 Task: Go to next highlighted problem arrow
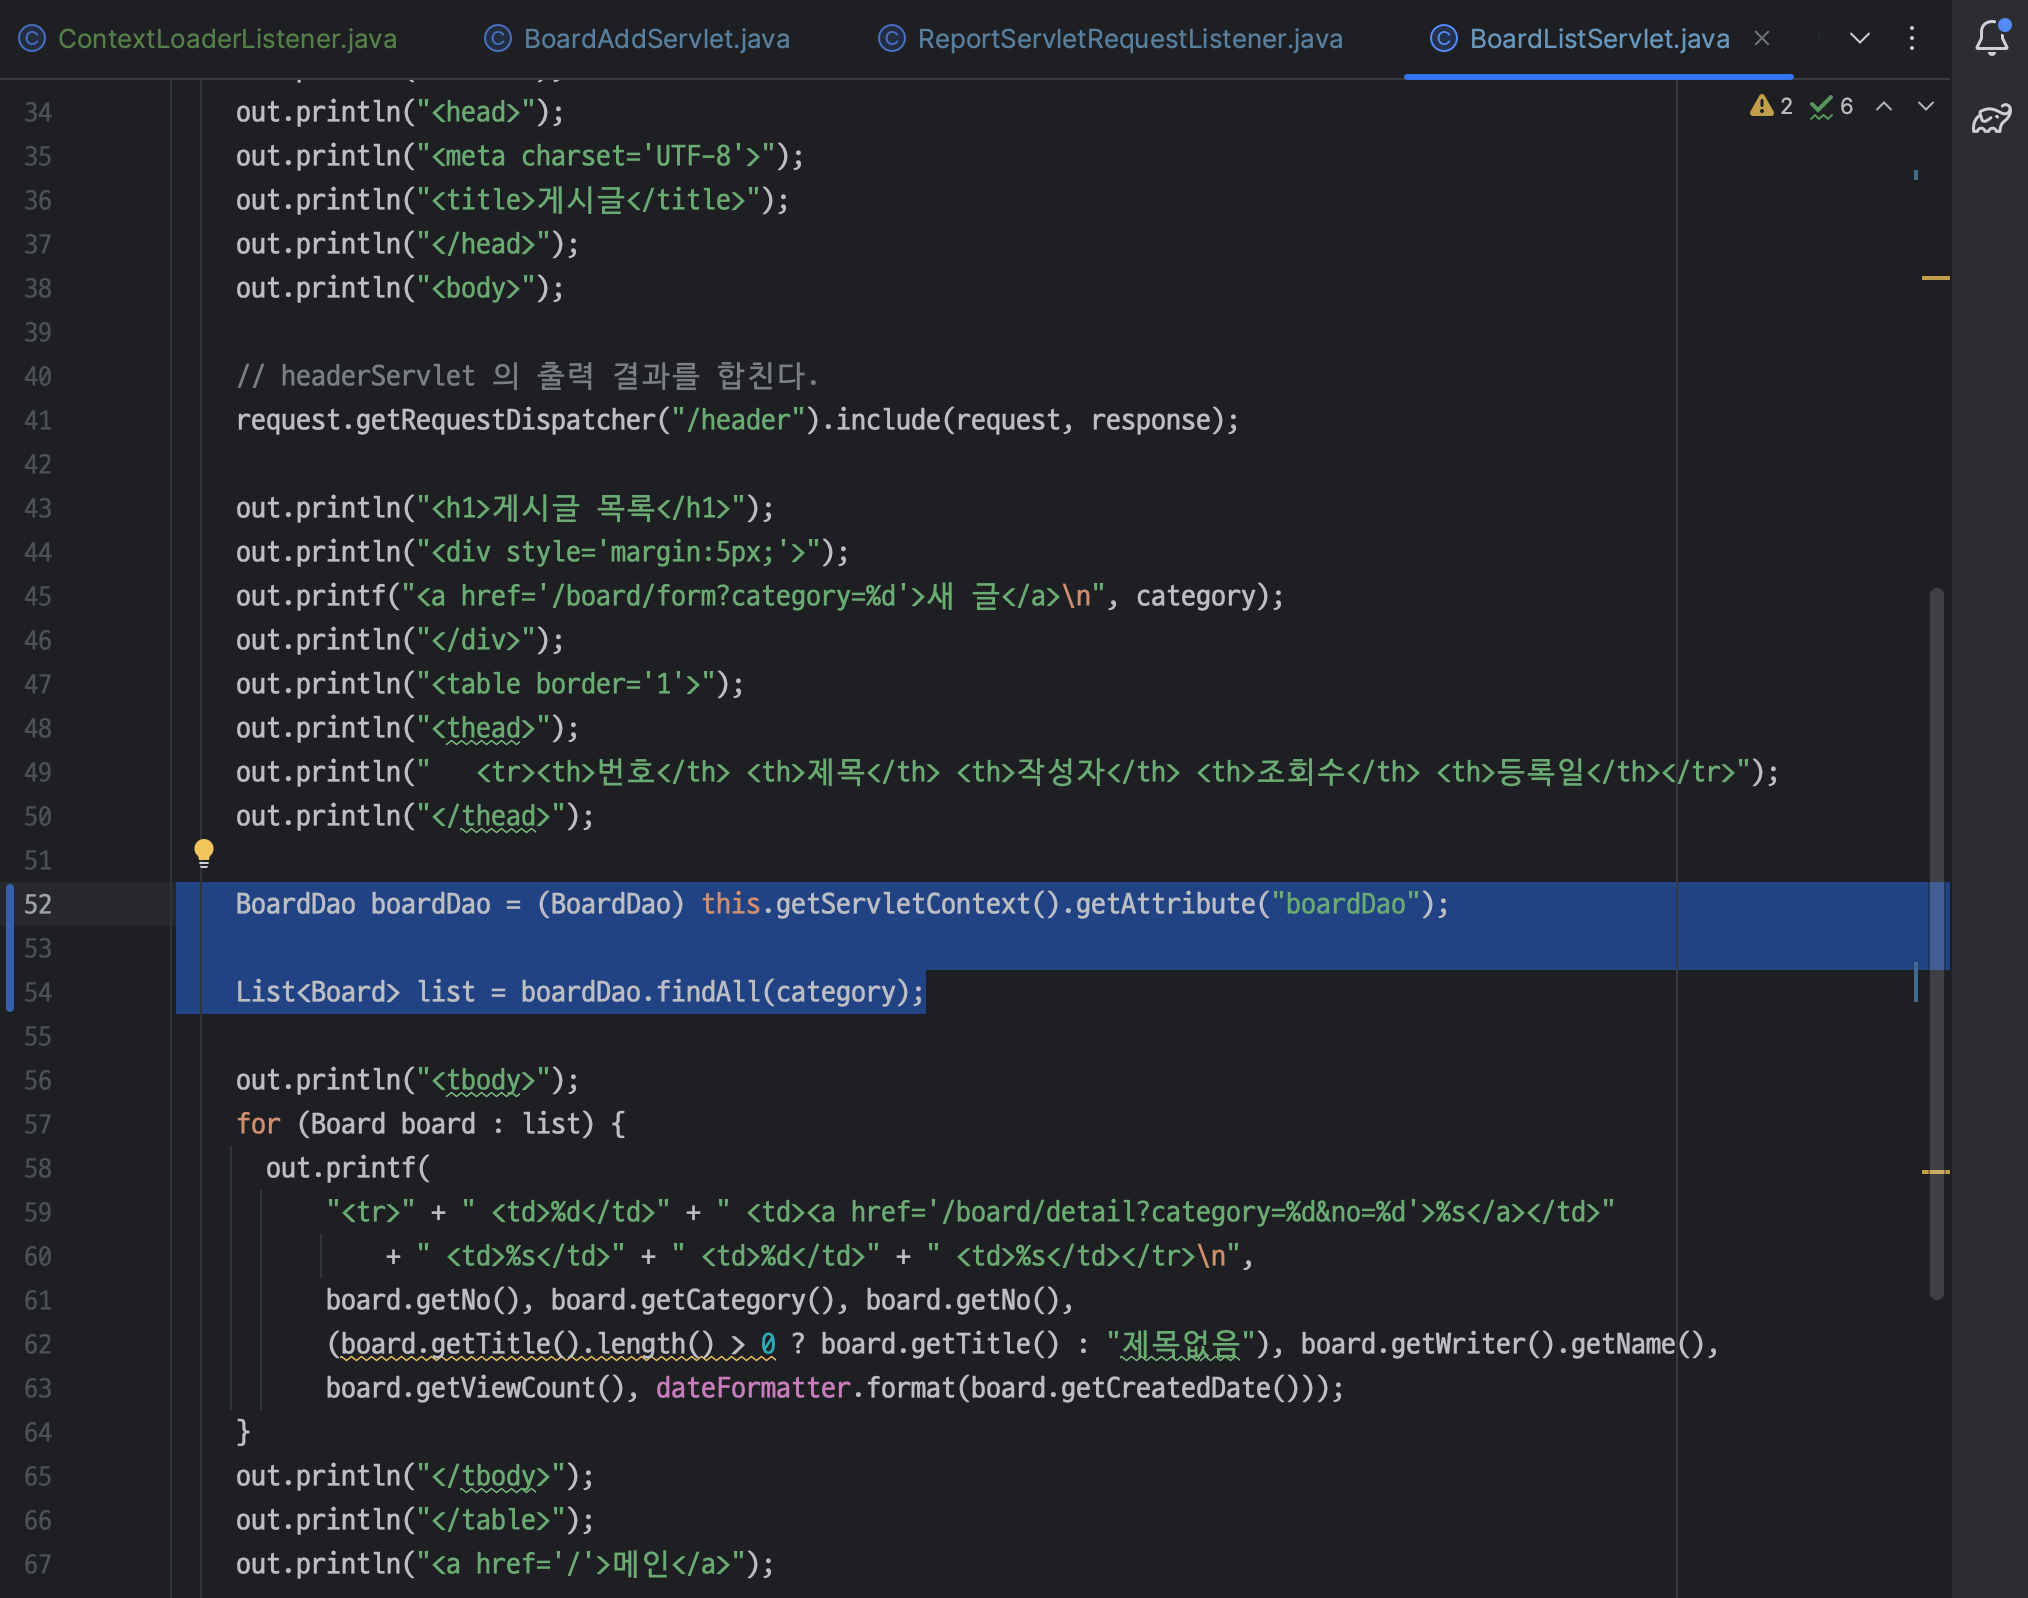[1926, 106]
